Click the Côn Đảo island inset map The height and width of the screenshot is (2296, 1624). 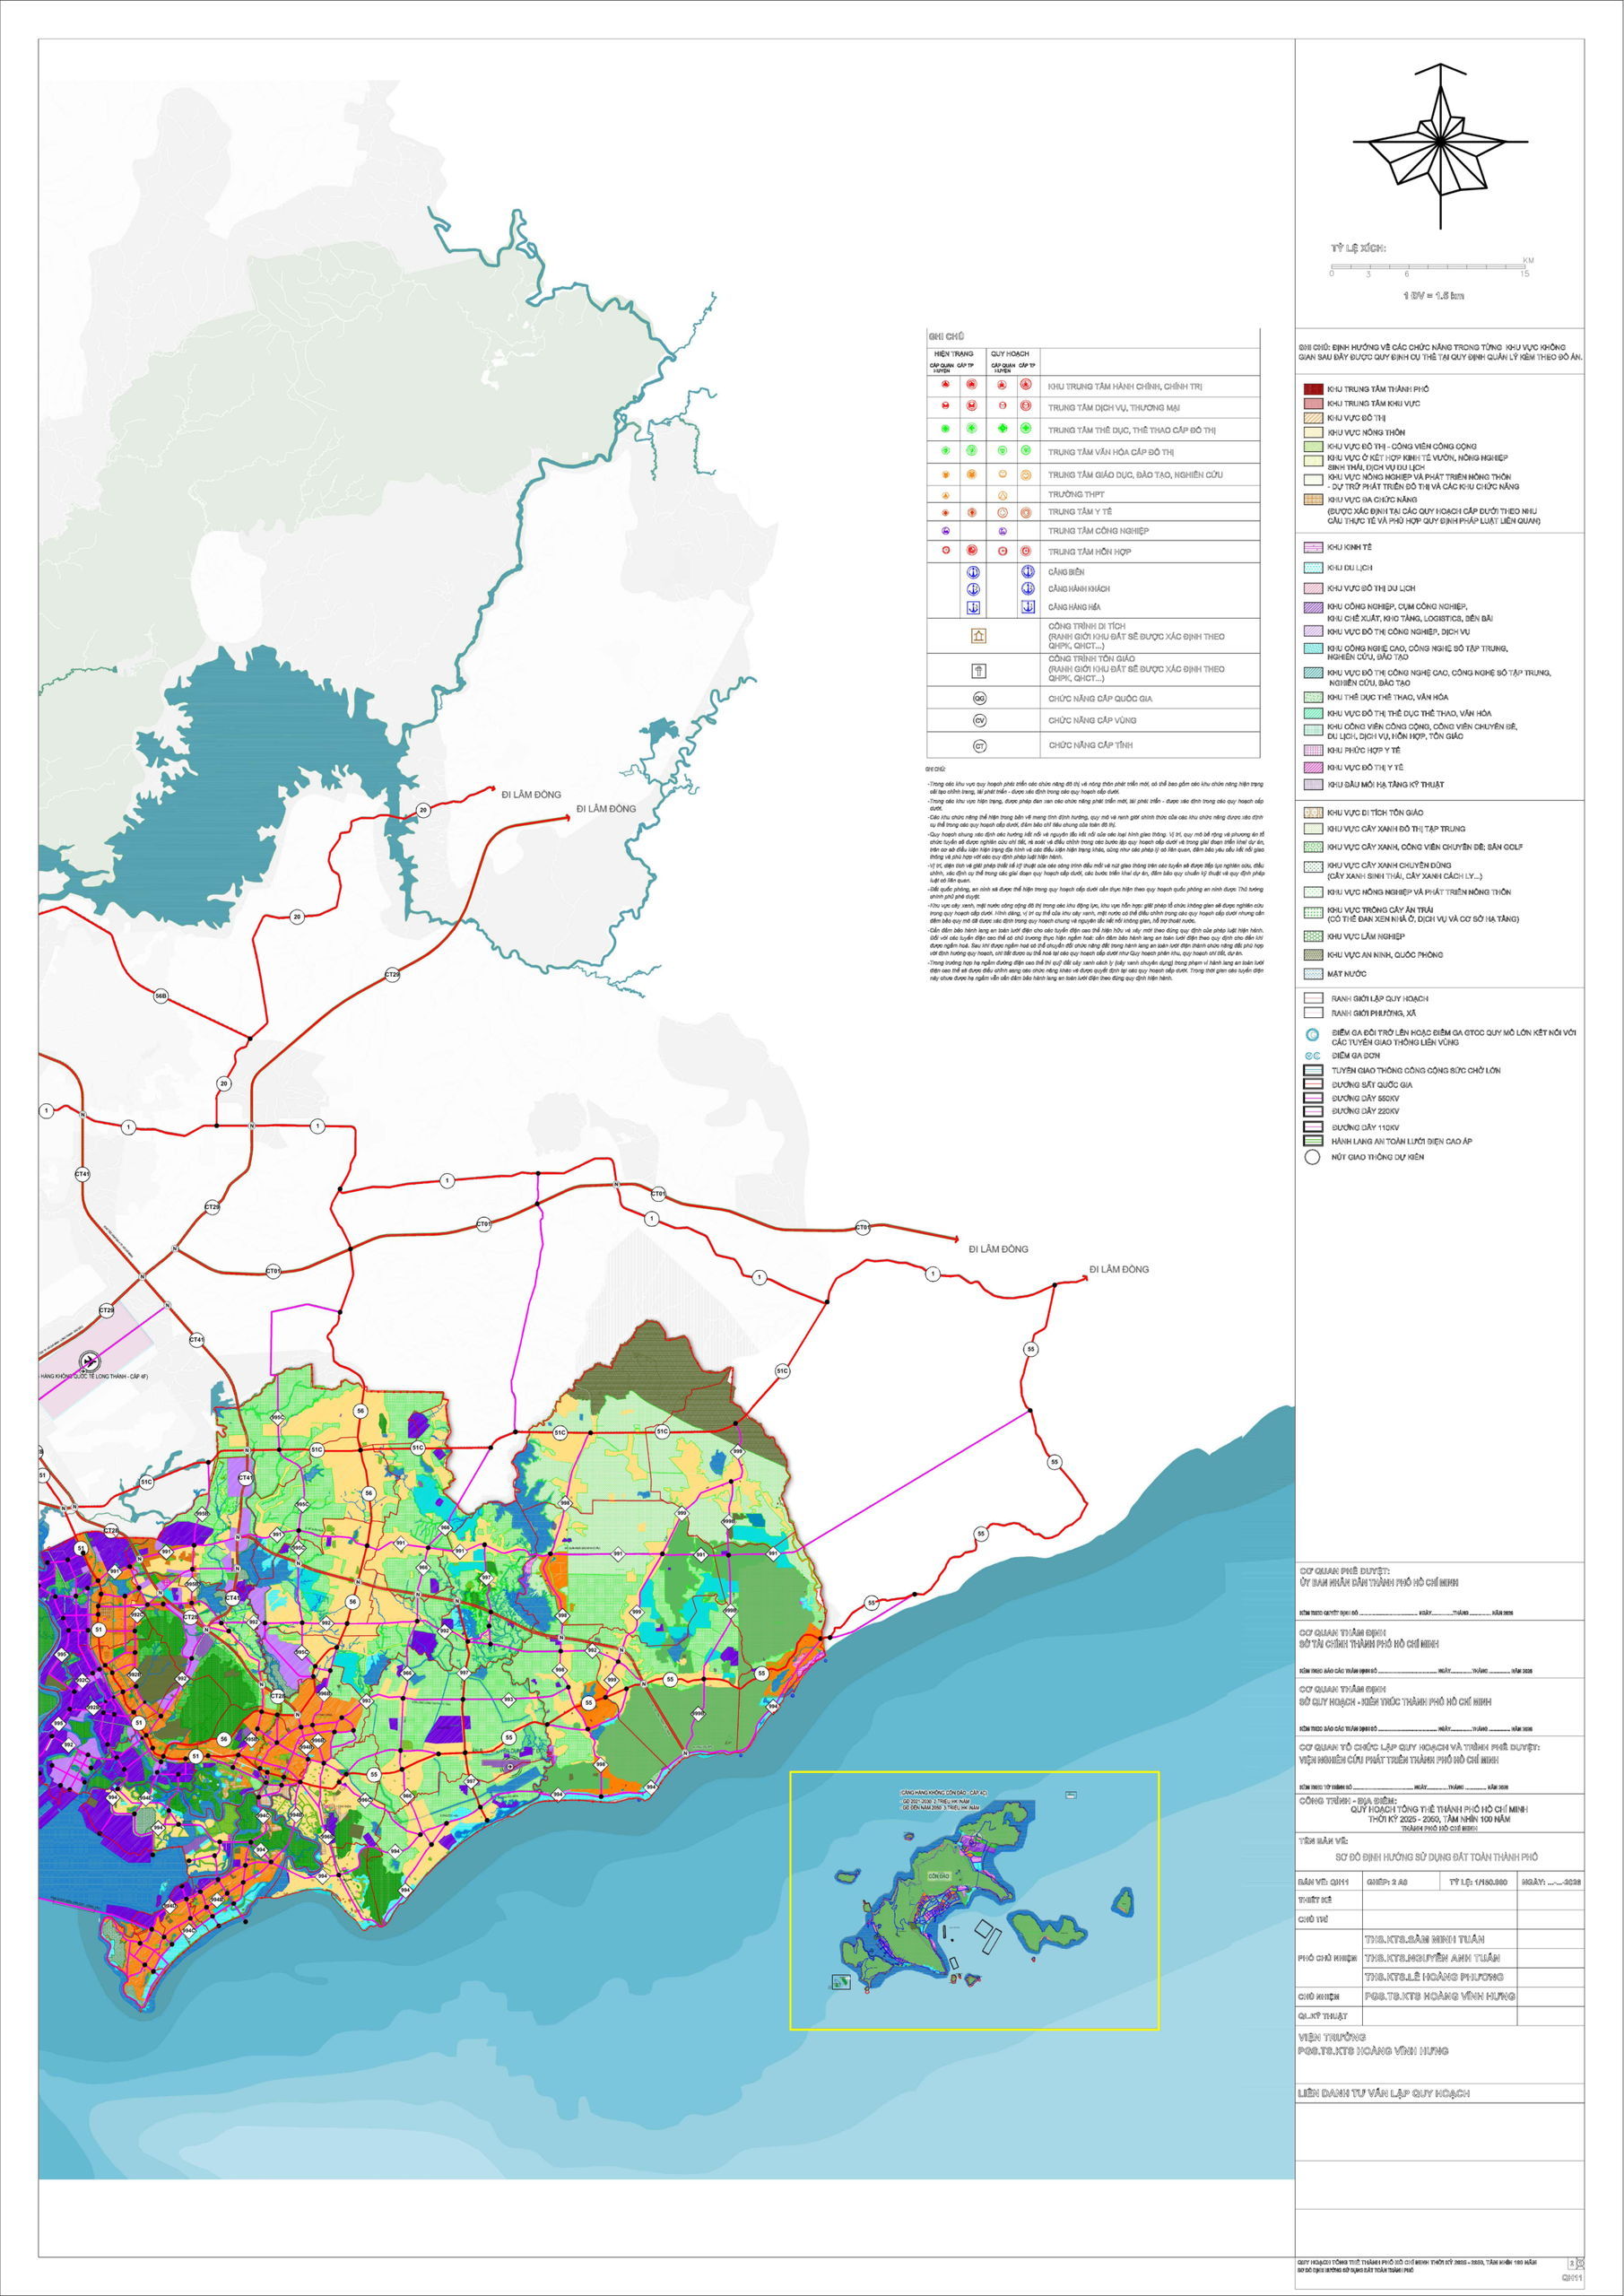[974, 1900]
